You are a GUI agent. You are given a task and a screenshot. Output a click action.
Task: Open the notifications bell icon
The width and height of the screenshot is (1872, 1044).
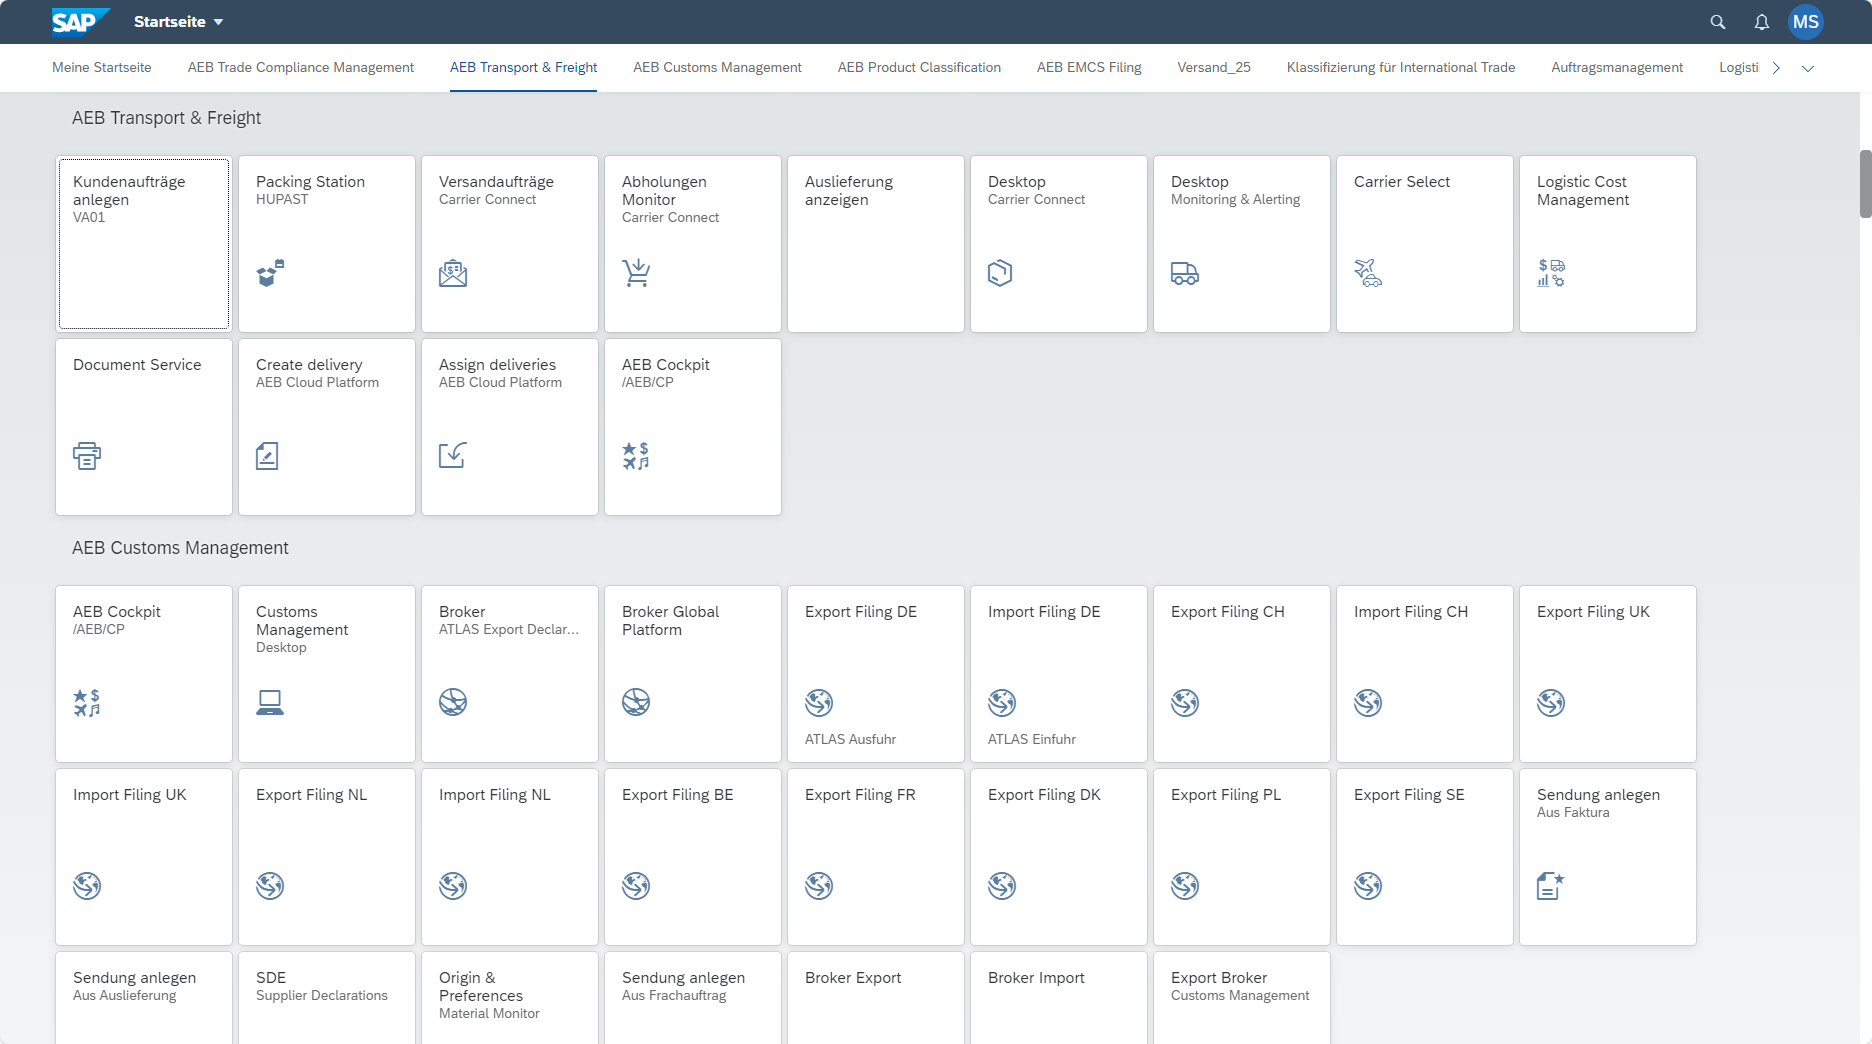pyautogui.click(x=1762, y=21)
